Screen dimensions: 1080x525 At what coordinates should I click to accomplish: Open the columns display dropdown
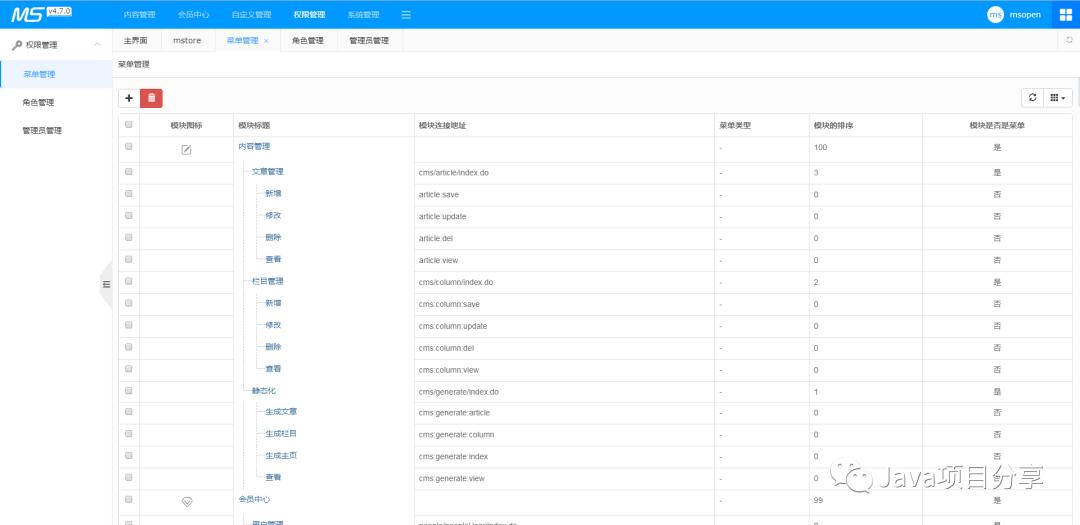pyautogui.click(x=1058, y=98)
